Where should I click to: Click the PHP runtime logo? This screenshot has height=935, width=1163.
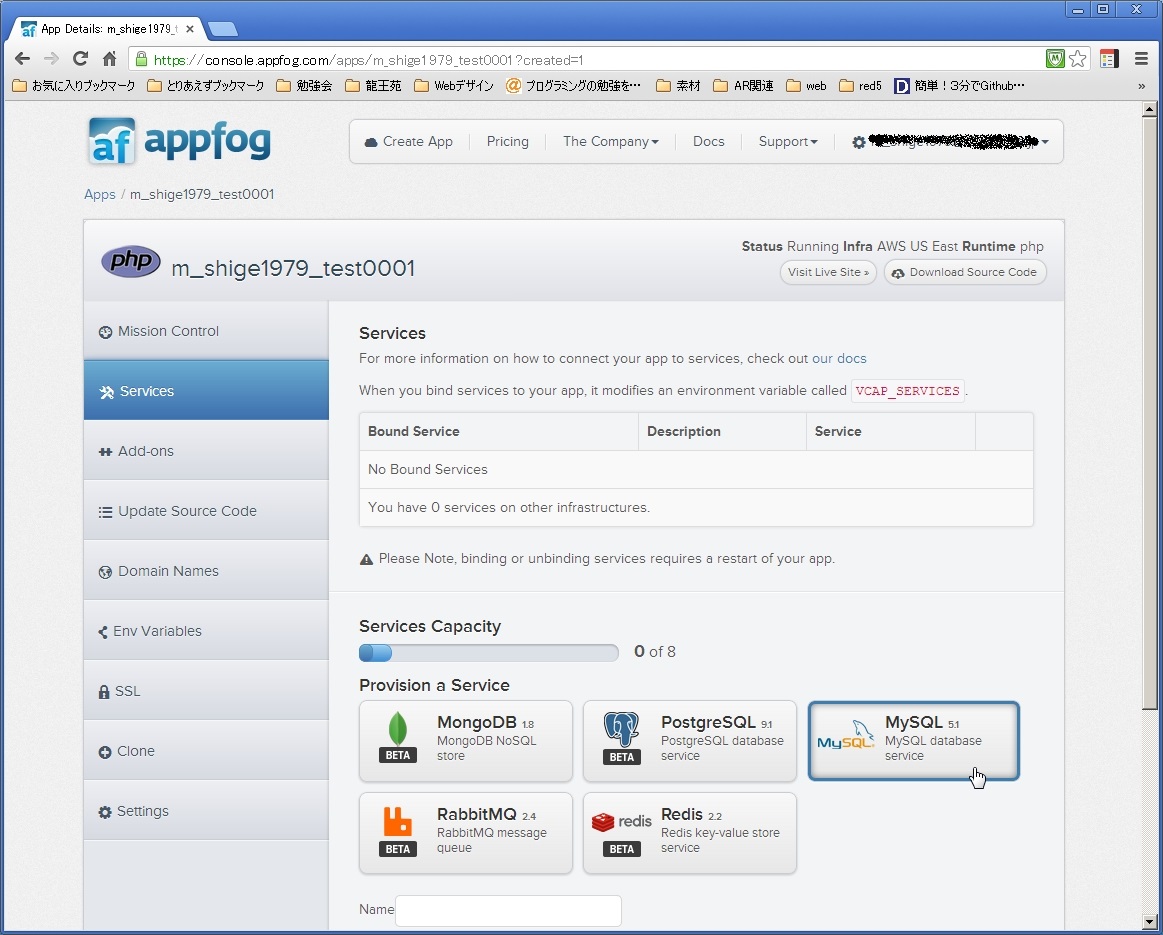click(x=131, y=262)
